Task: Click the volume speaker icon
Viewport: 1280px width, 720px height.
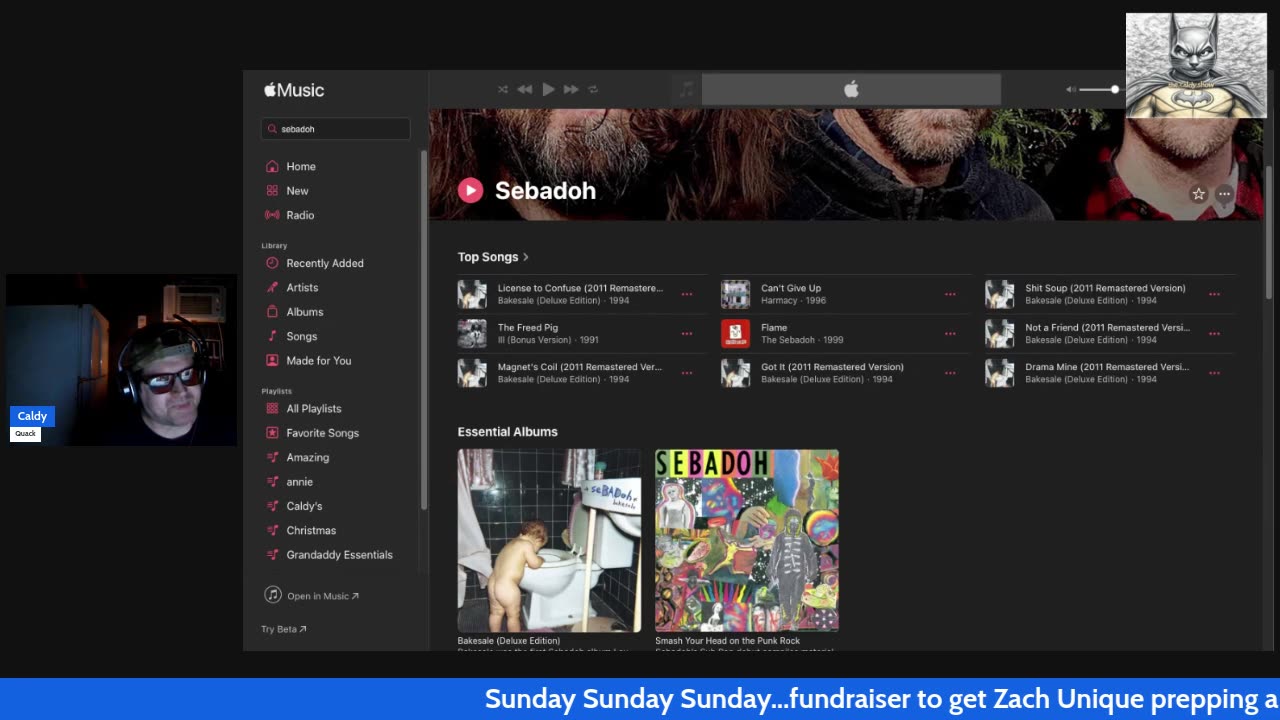Action: pyautogui.click(x=1071, y=89)
